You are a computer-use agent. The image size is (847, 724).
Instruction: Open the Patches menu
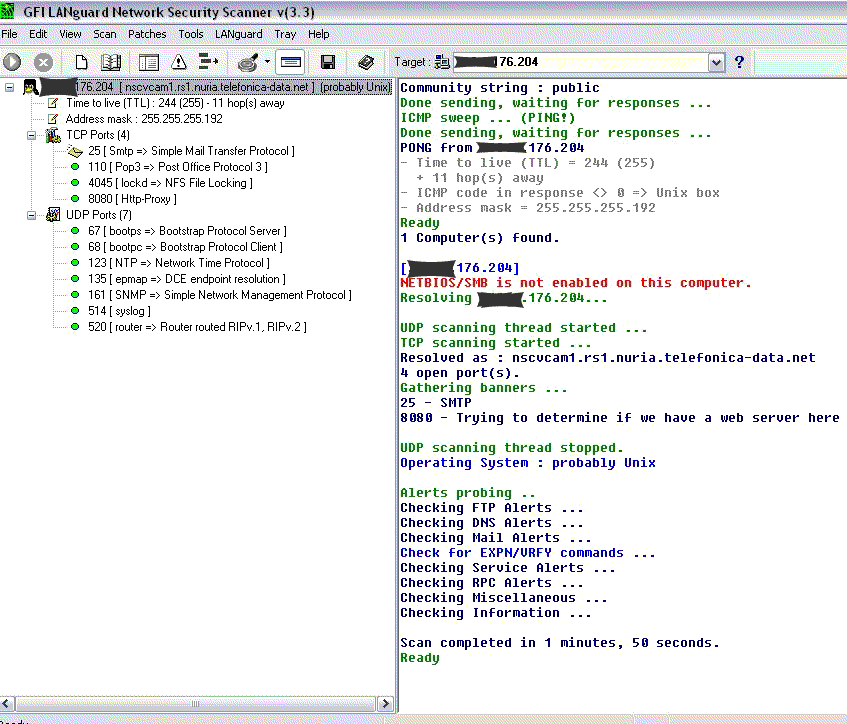click(147, 34)
